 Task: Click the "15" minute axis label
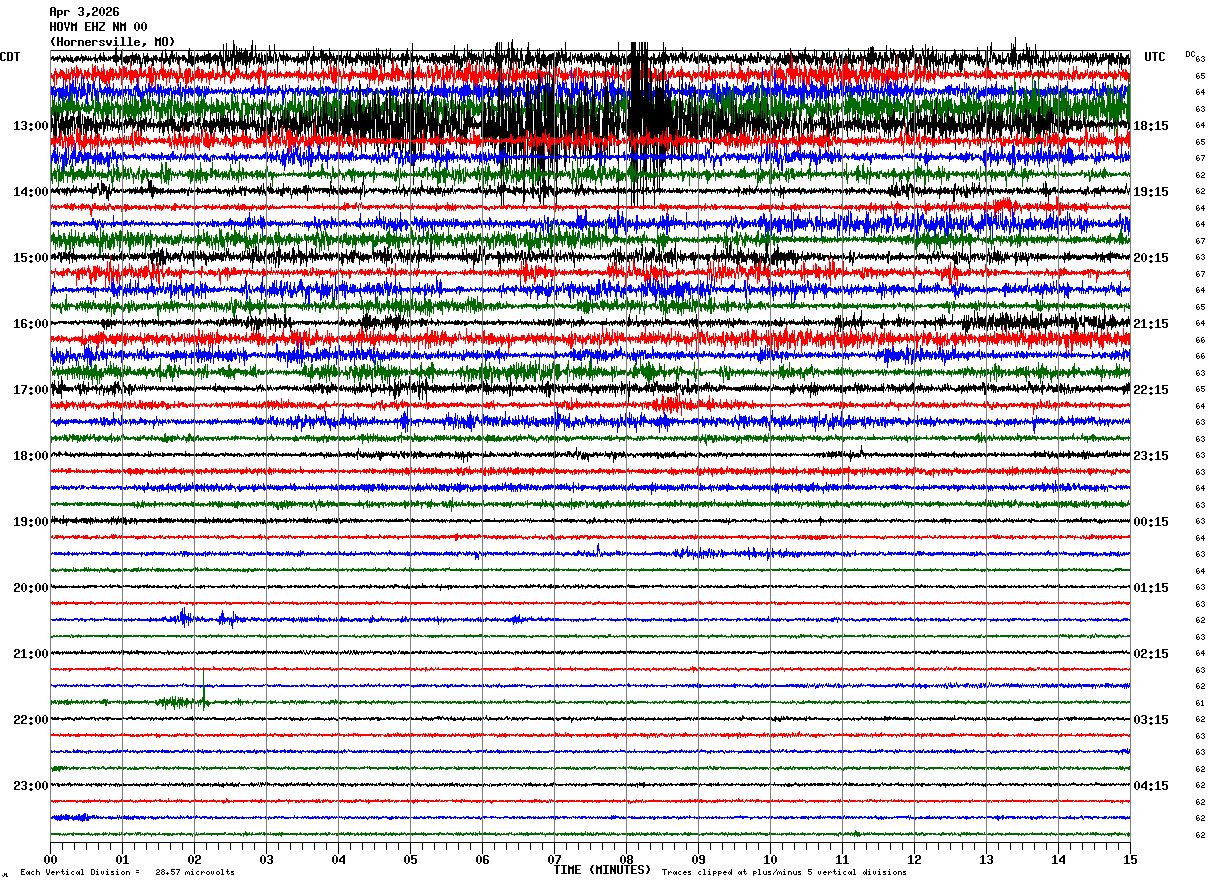(1130, 859)
